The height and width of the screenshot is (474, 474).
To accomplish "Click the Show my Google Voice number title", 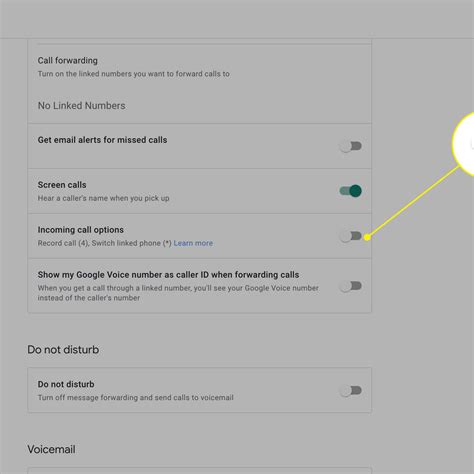I will pos(168,275).
